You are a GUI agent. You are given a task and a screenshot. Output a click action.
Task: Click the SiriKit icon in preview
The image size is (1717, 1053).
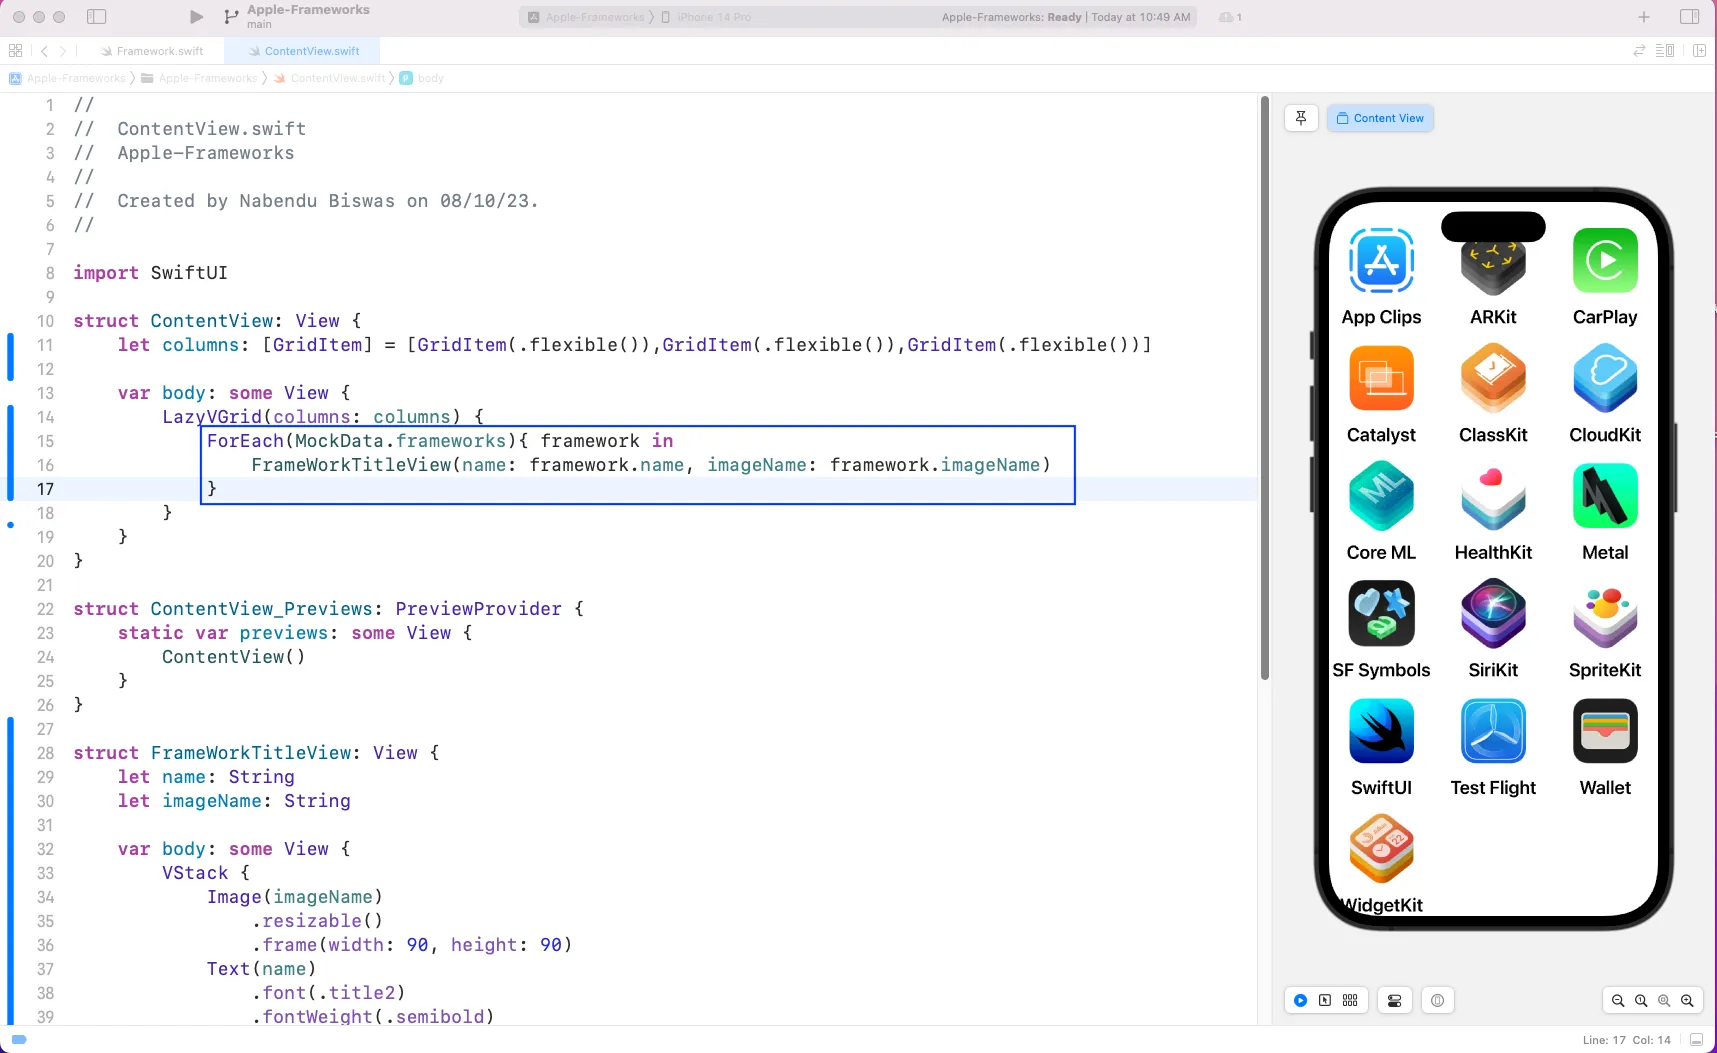1493,613
